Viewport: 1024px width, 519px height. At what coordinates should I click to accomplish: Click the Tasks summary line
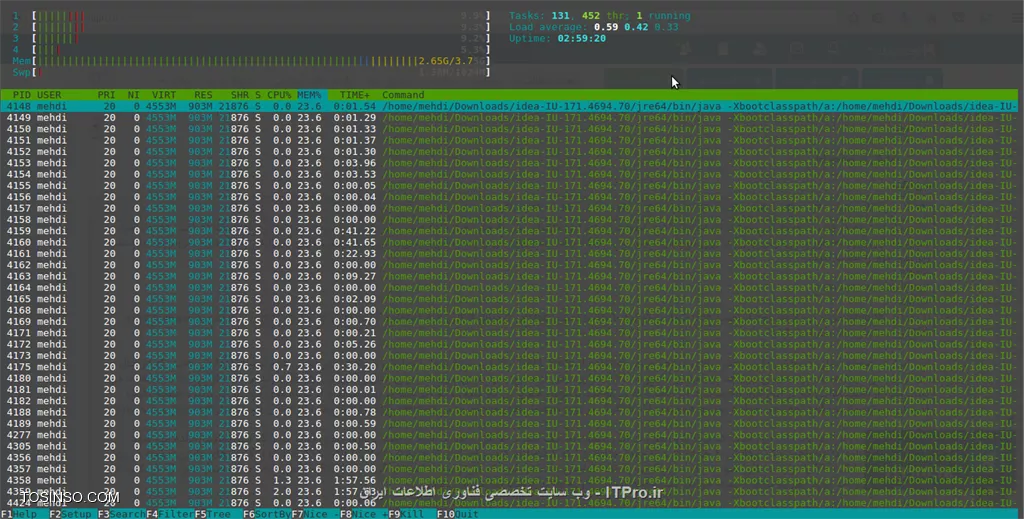point(600,16)
